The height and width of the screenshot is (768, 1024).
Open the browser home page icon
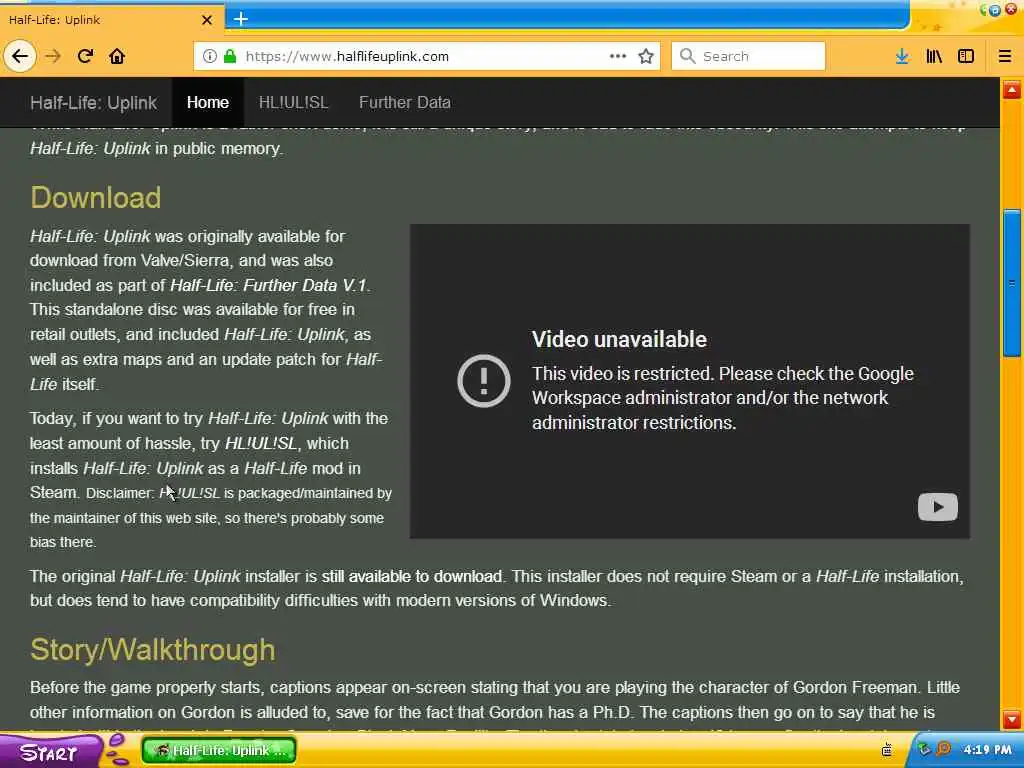[x=117, y=56]
